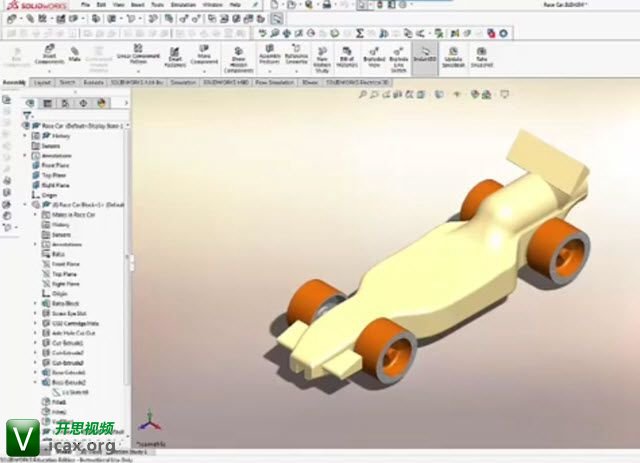Switch to the Evaluate ribbon tab
This screenshot has height=463, width=640.
(x=93, y=82)
